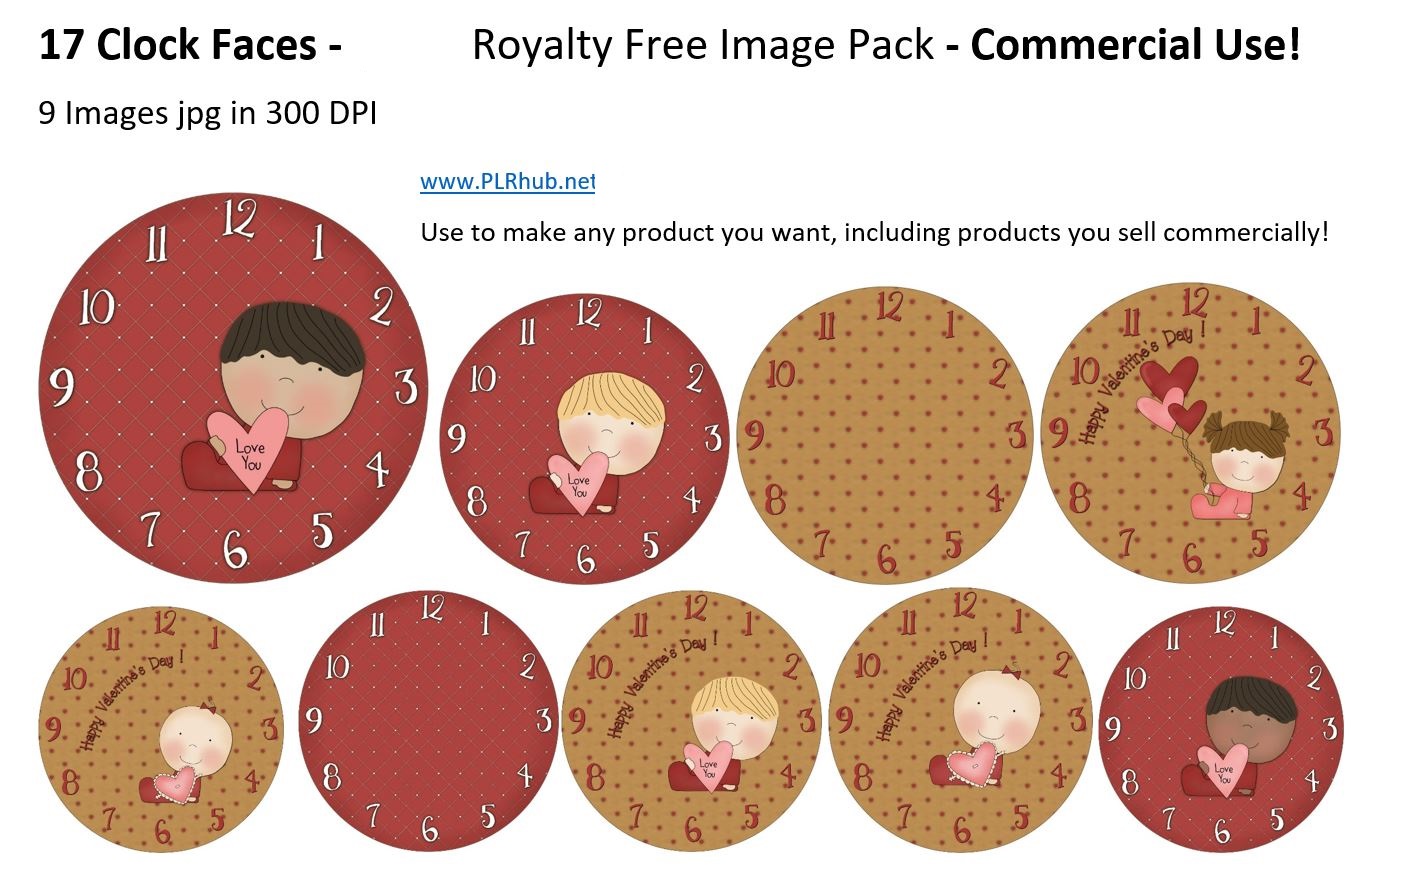Click the number 12 on the large clock
The width and height of the screenshot is (1405, 872).
pos(238,218)
